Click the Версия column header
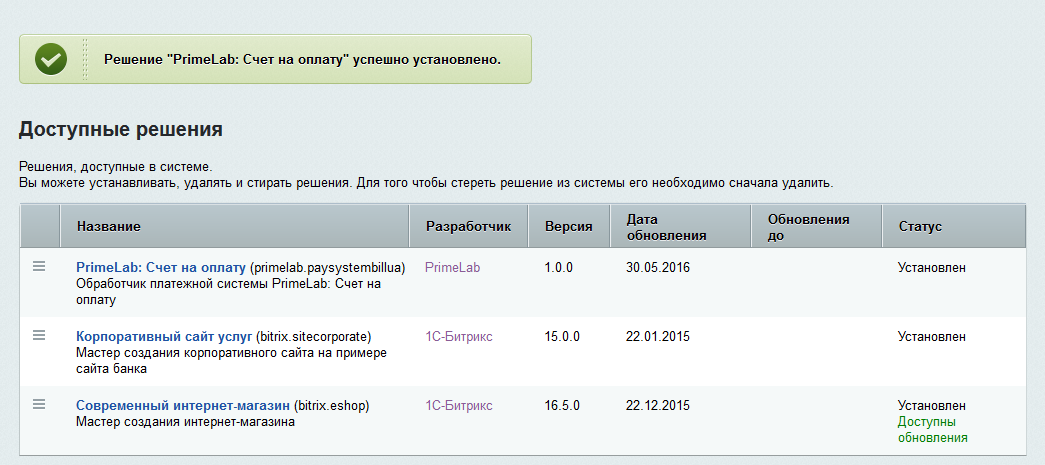1045x465 pixels. point(568,227)
